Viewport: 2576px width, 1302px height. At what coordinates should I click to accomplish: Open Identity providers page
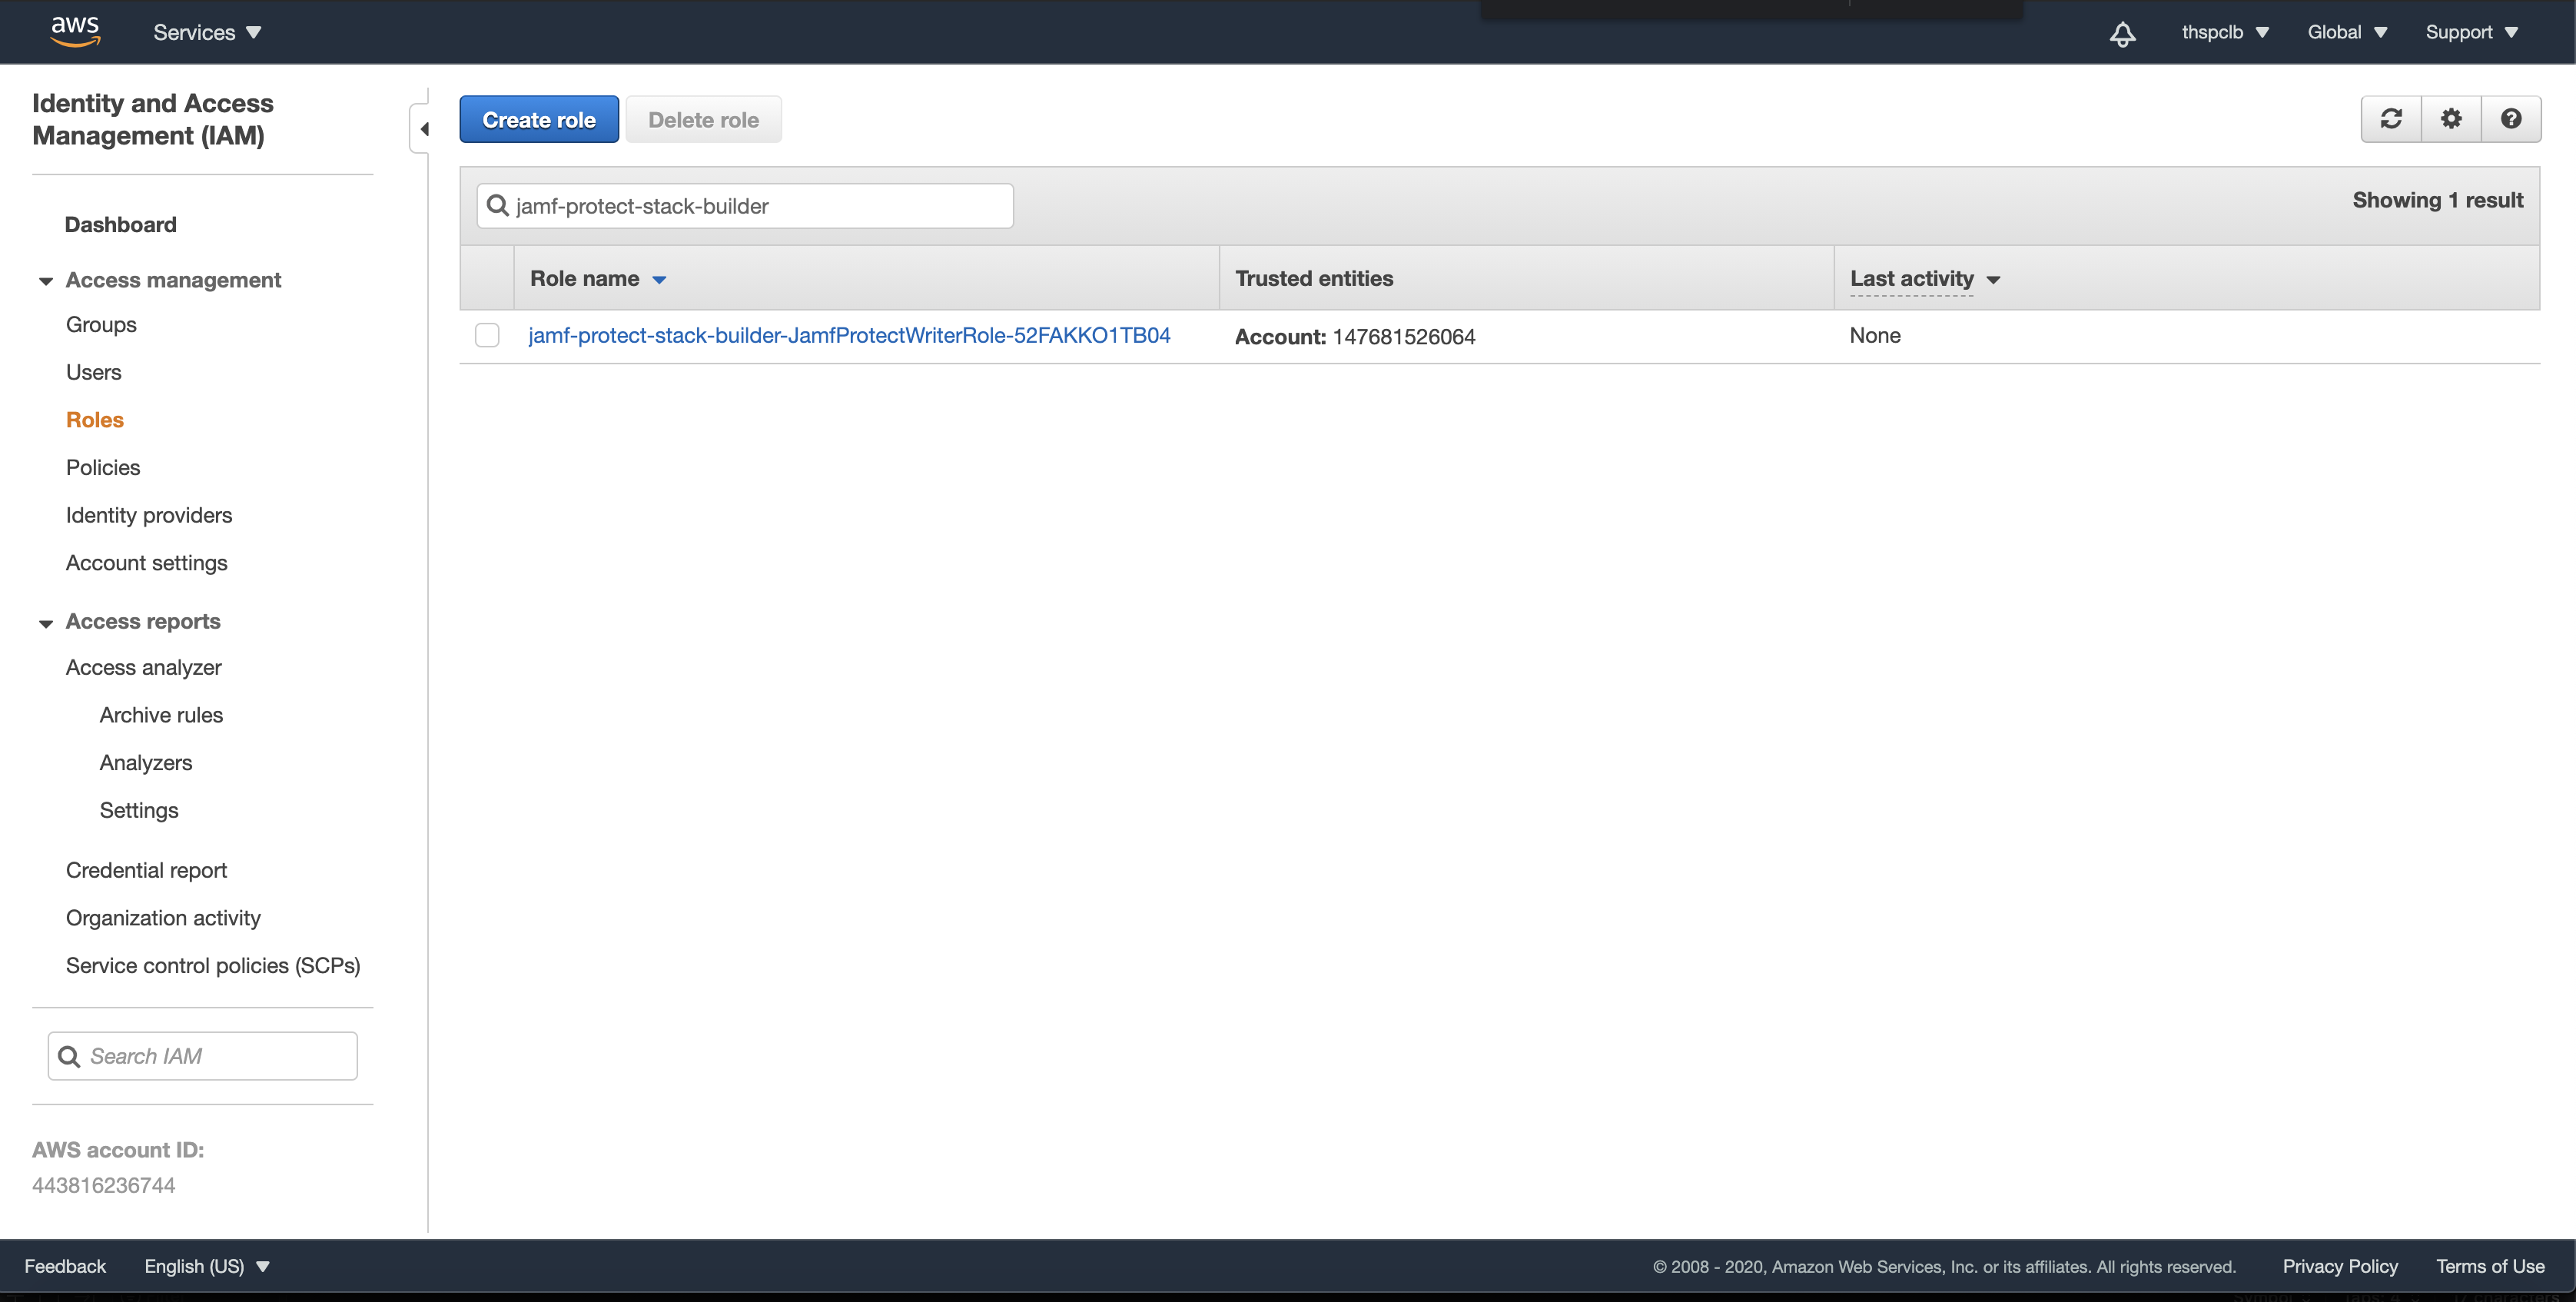pos(149,515)
